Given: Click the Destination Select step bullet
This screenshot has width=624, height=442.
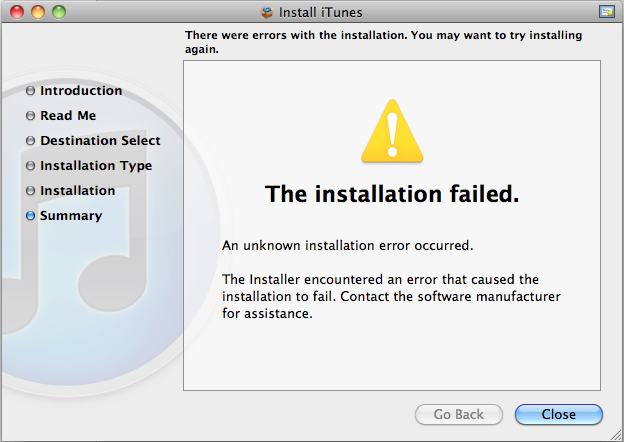Looking at the screenshot, I should [30, 141].
